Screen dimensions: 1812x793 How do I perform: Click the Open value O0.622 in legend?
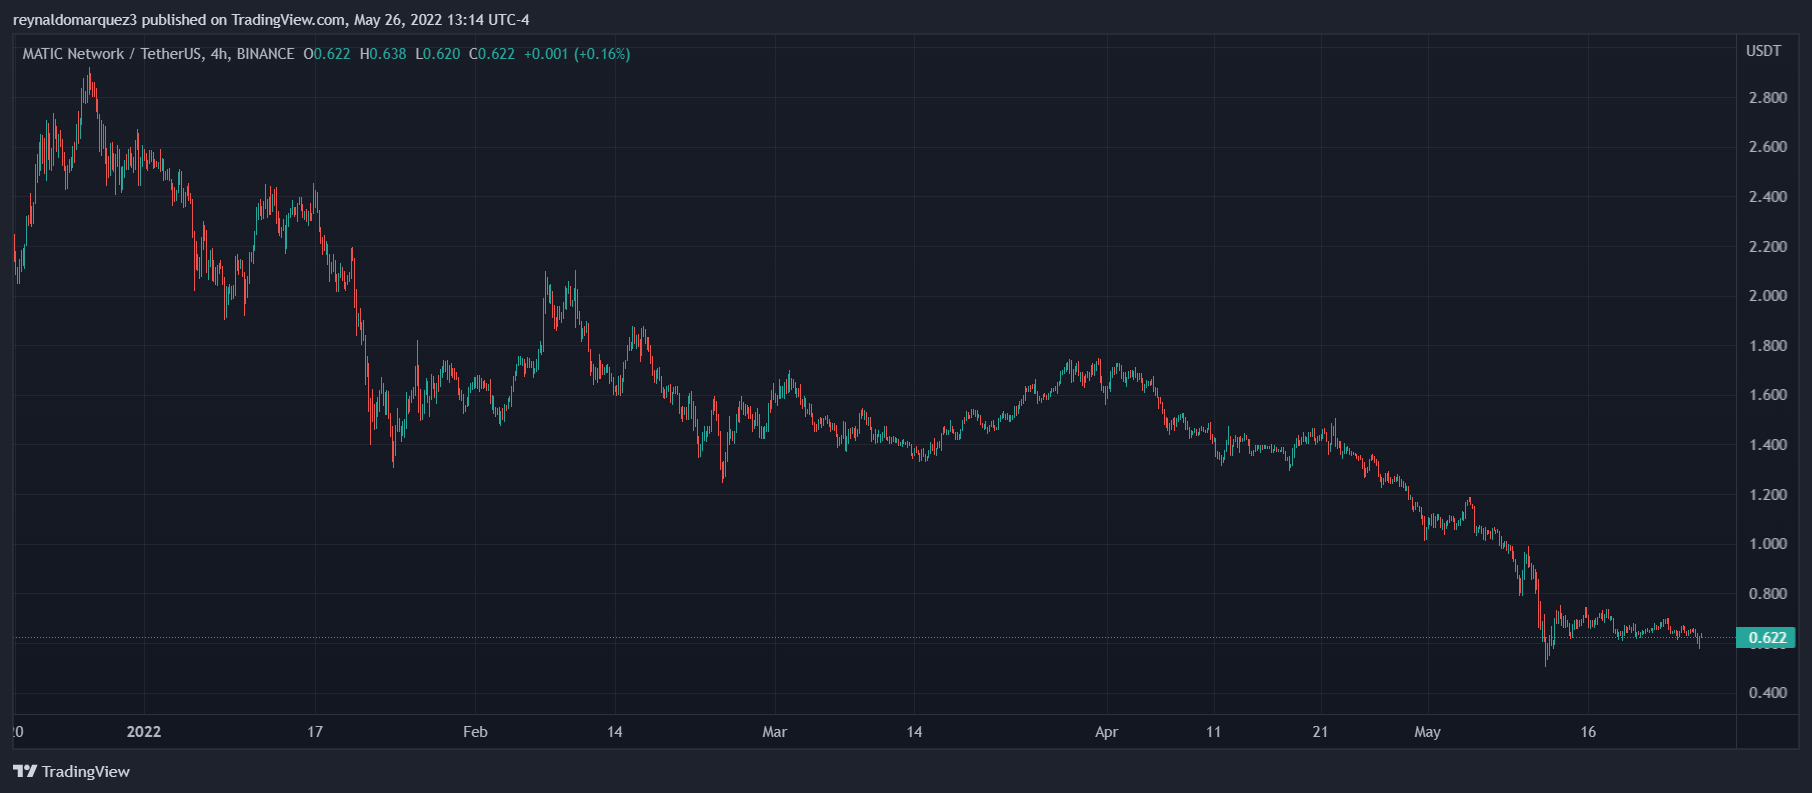327,54
